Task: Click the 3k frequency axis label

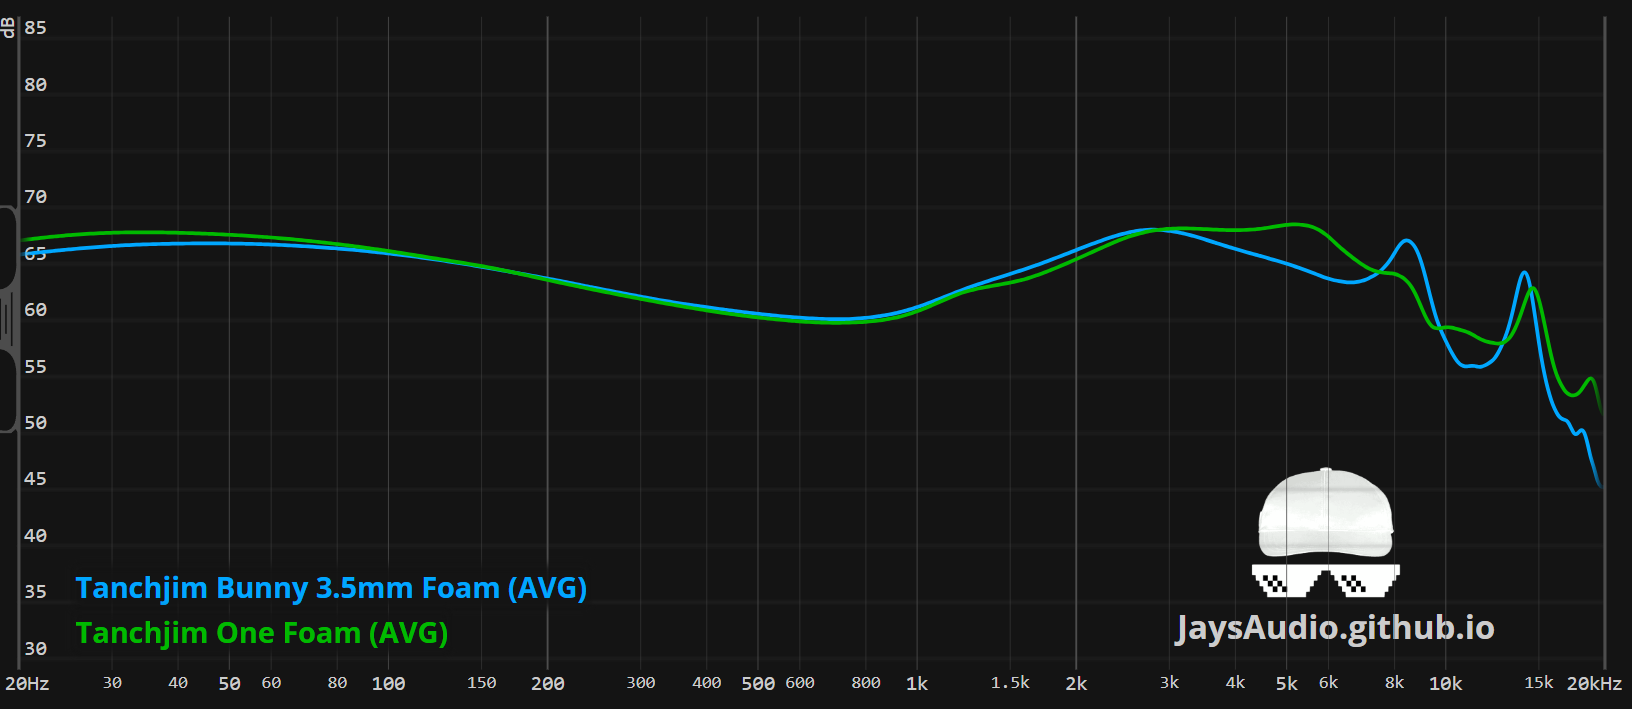Action: 1169,683
